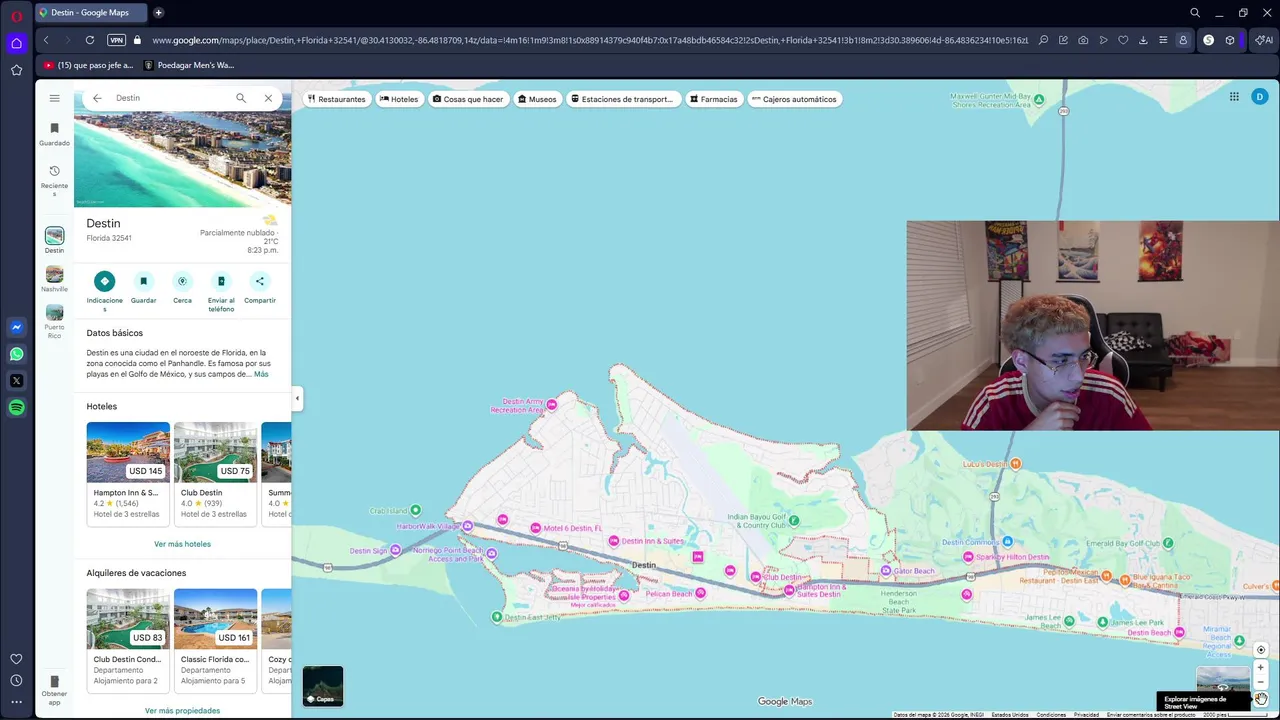
Task: Search tabs with top-right magnifier
Action: click(1195, 13)
